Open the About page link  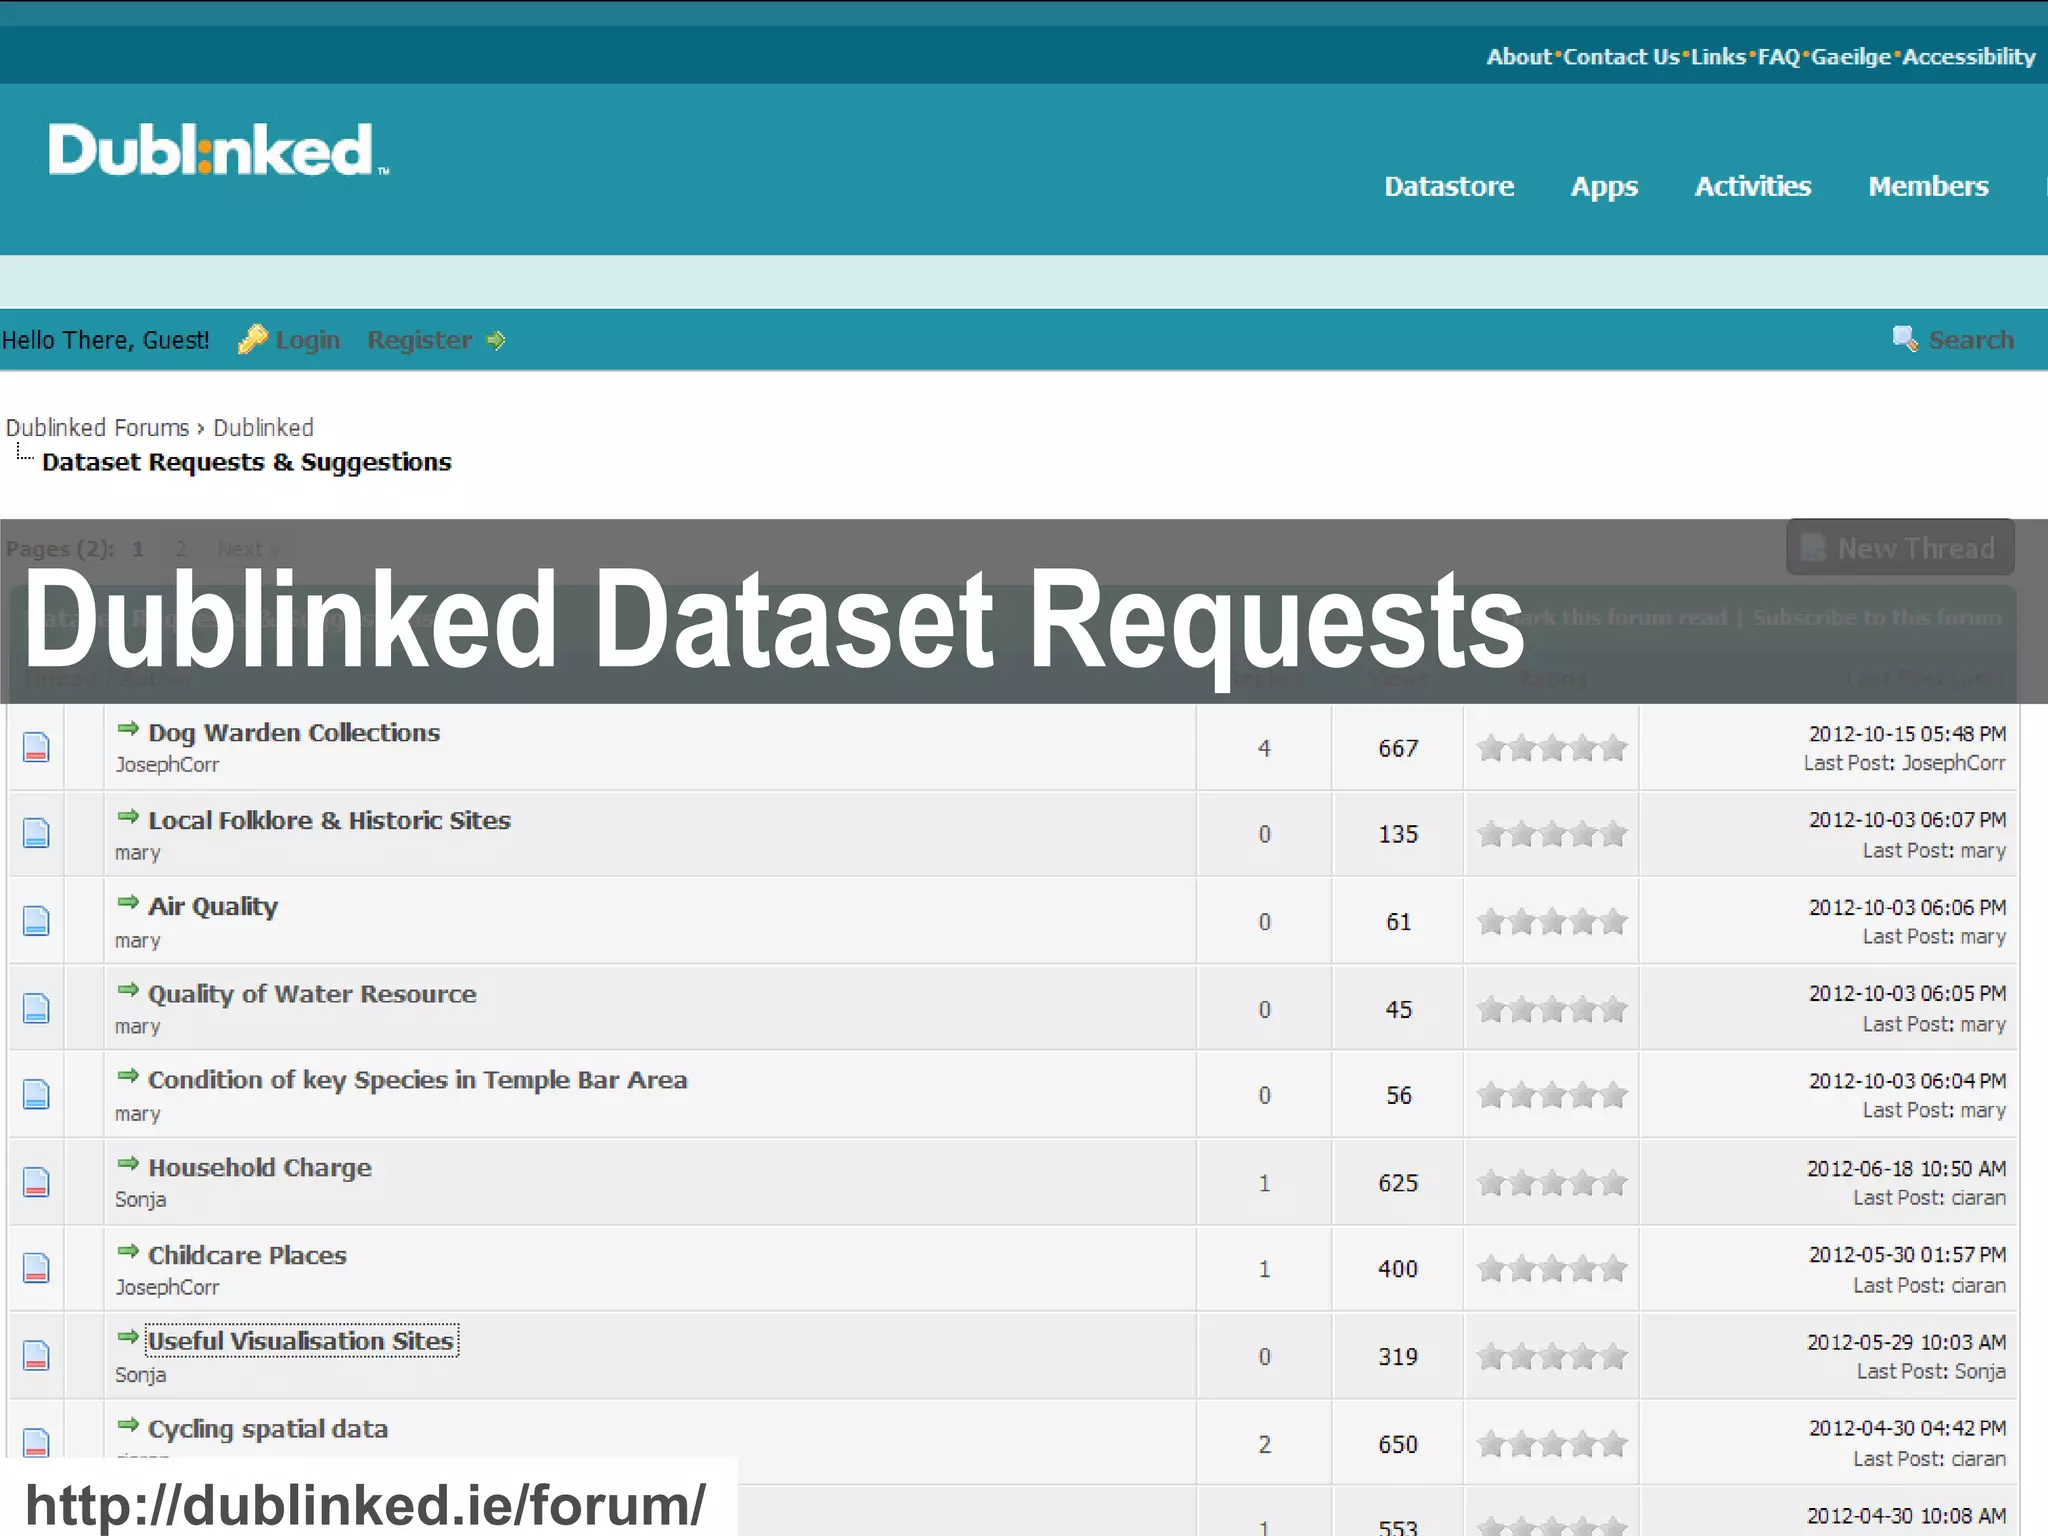pos(1519,57)
